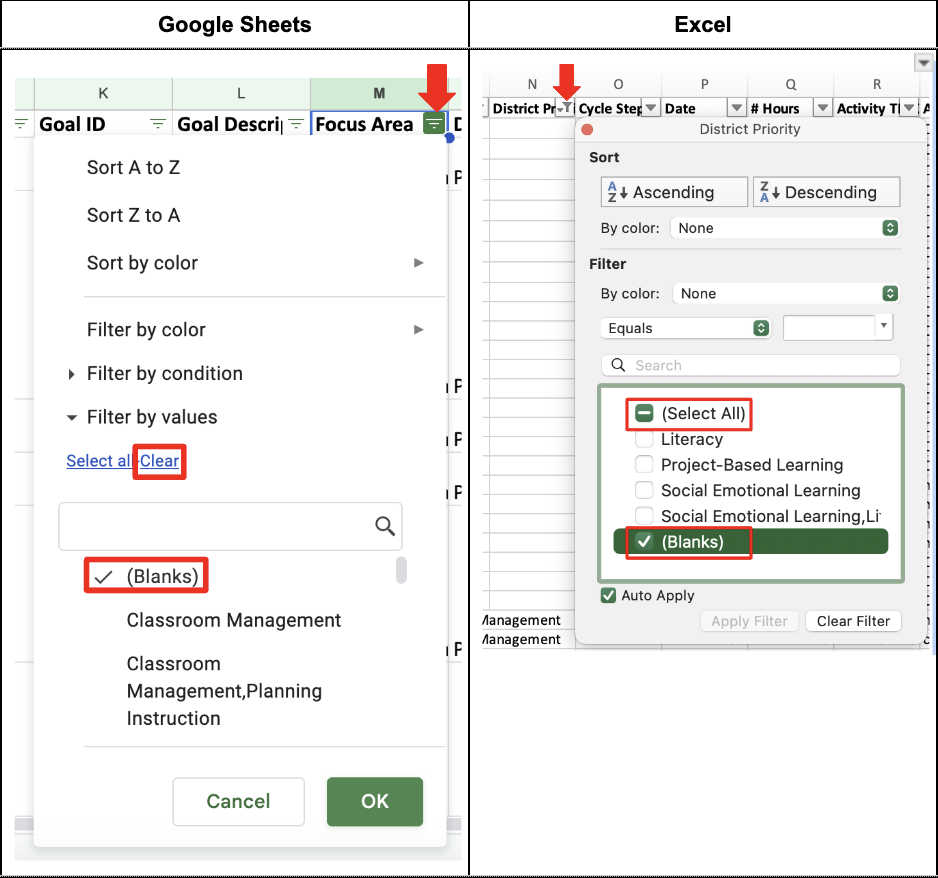Screen dimensions: 938x878
Task: Select the Goal ID header cell
Action: (103, 124)
